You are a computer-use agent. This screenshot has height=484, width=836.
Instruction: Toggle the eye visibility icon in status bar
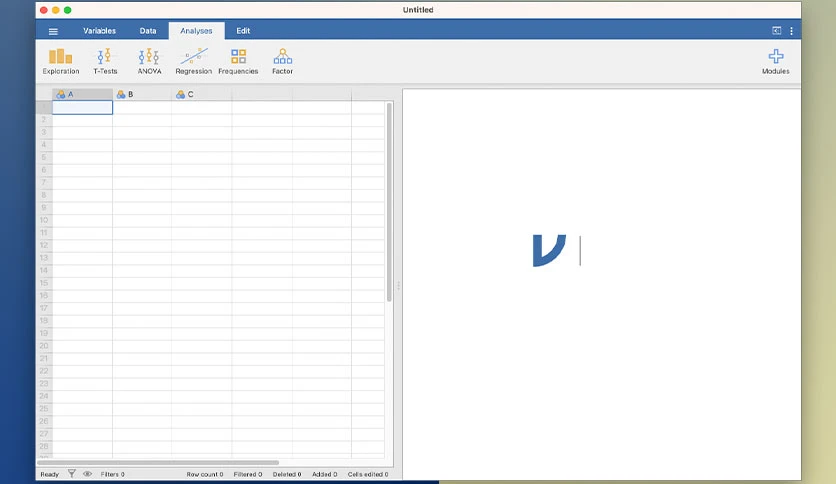coord(87,473)
